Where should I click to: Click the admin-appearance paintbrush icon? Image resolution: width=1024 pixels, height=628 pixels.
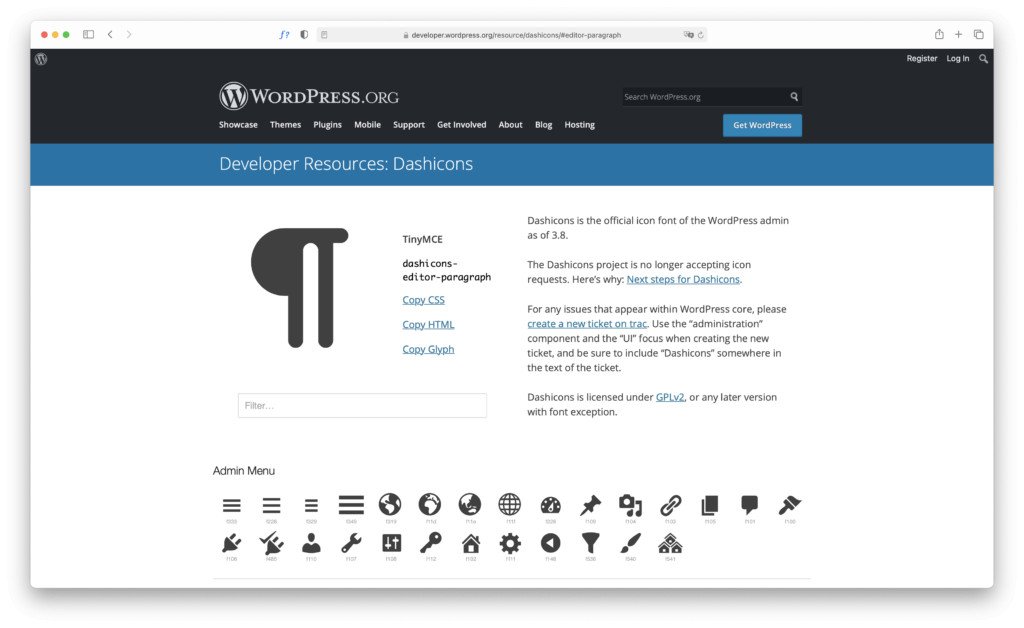point(790,504)
